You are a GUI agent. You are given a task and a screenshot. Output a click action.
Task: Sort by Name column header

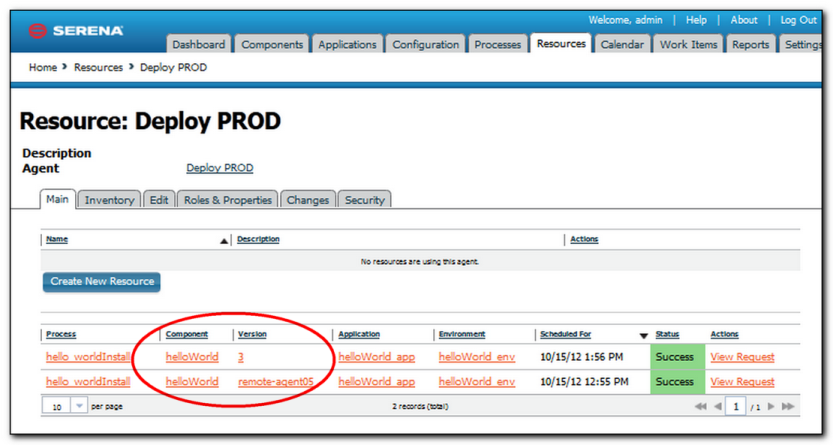coord(57,239)
